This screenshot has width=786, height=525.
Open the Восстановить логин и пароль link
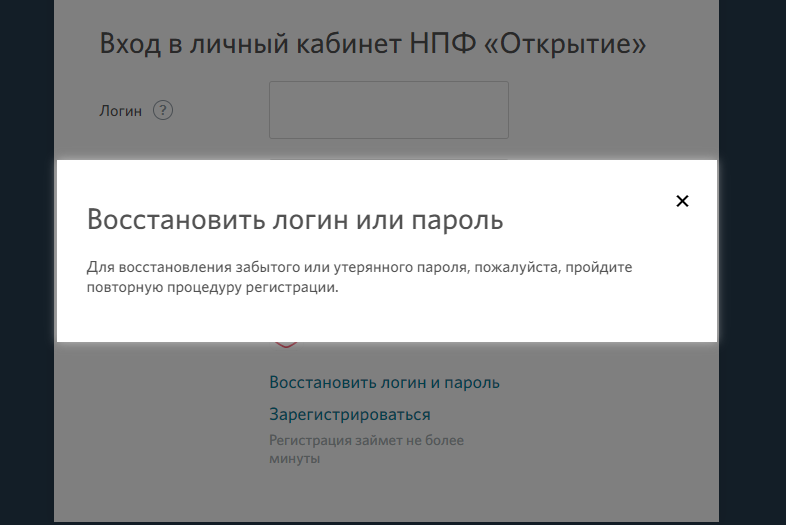click(384, 383)
